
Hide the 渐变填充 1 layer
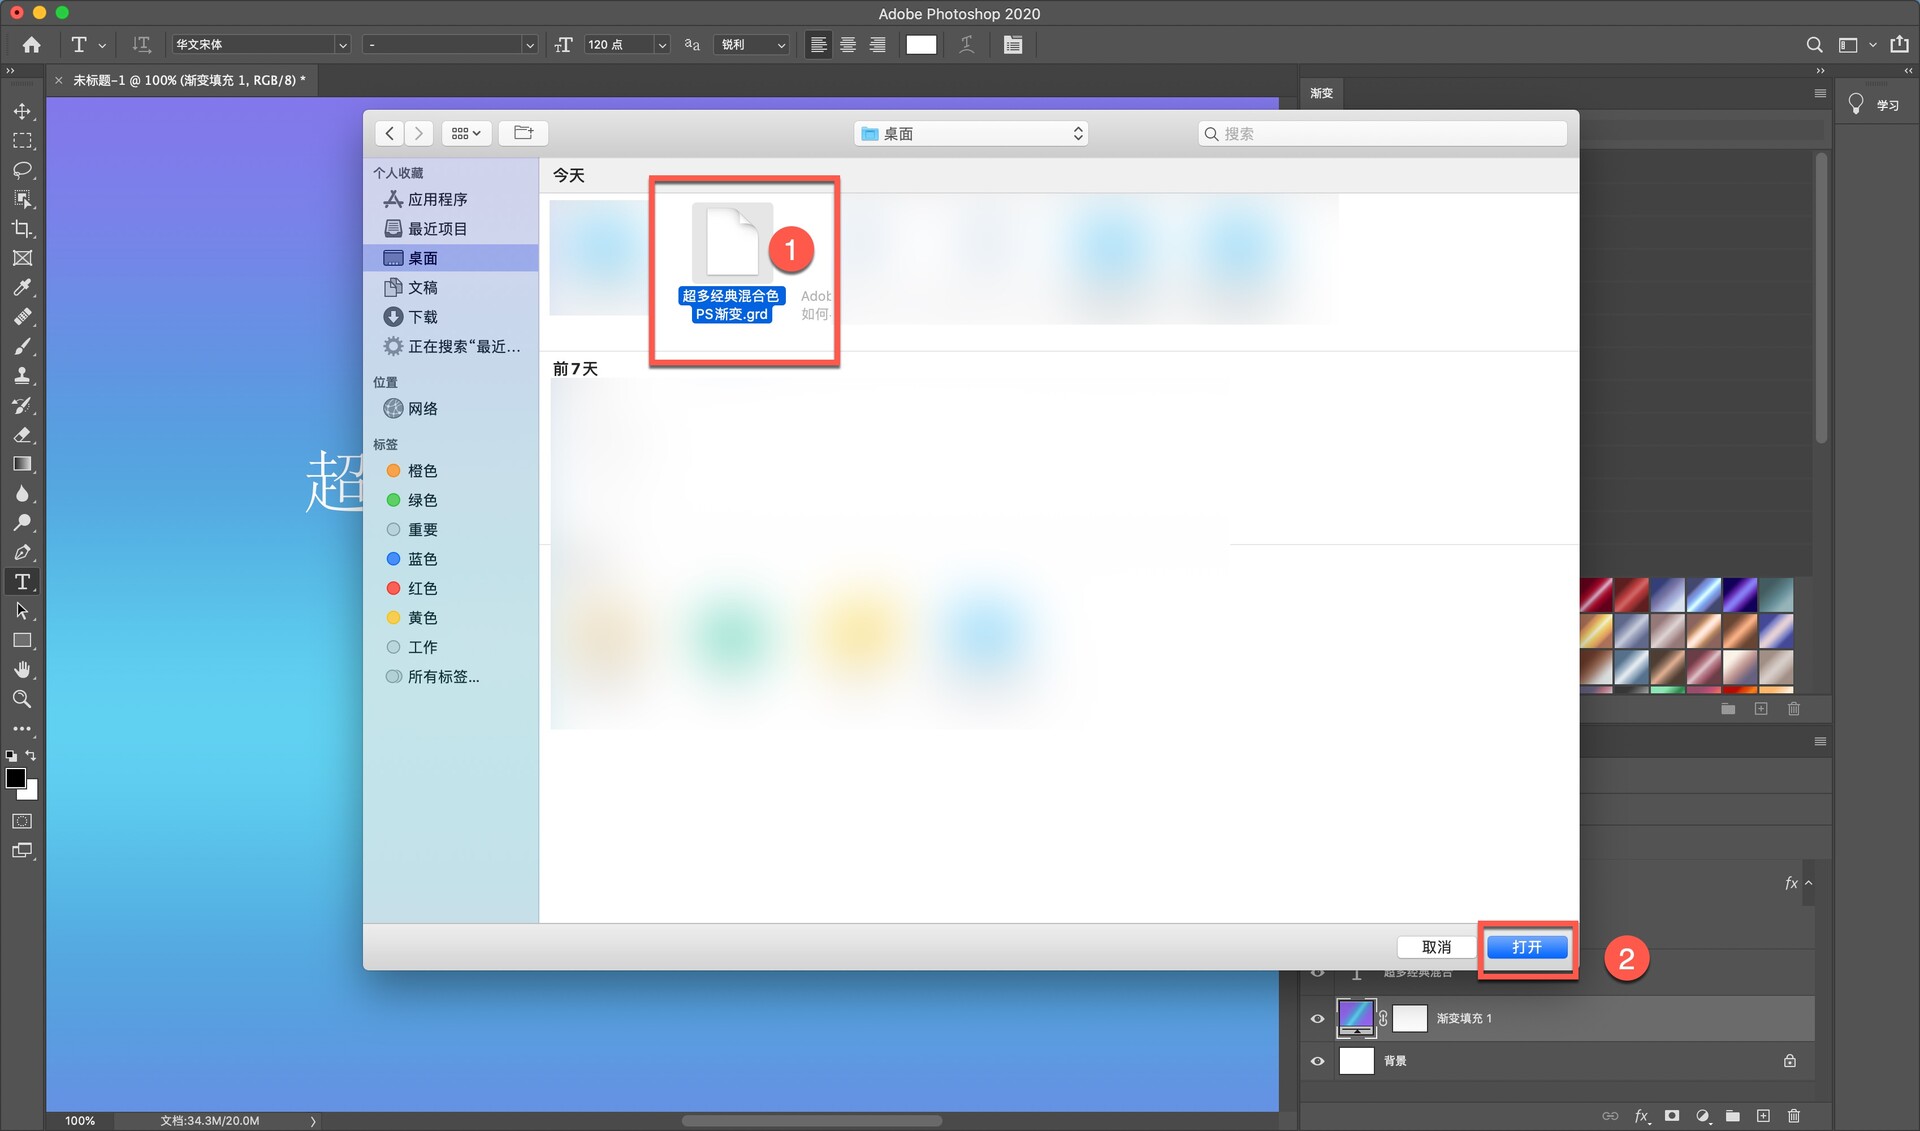click(1317, 1019)
